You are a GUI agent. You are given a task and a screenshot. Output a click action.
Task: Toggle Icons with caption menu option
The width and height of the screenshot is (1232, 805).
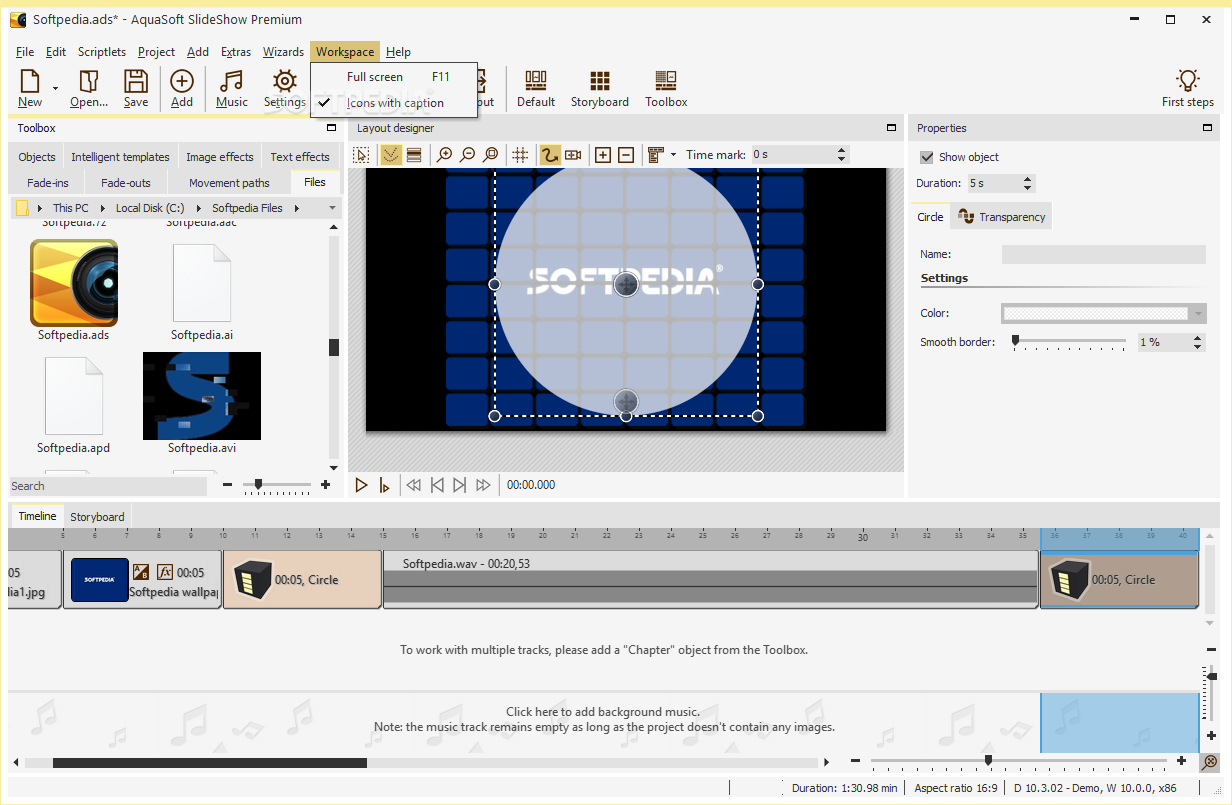394,103
